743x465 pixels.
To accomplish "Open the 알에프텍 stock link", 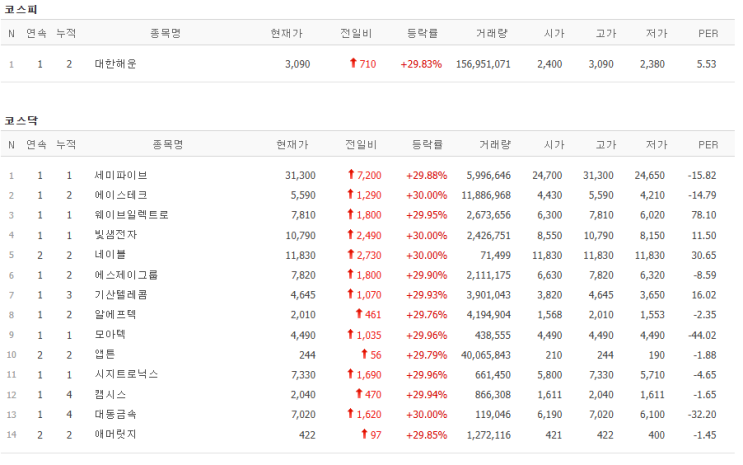I will 115,315.
